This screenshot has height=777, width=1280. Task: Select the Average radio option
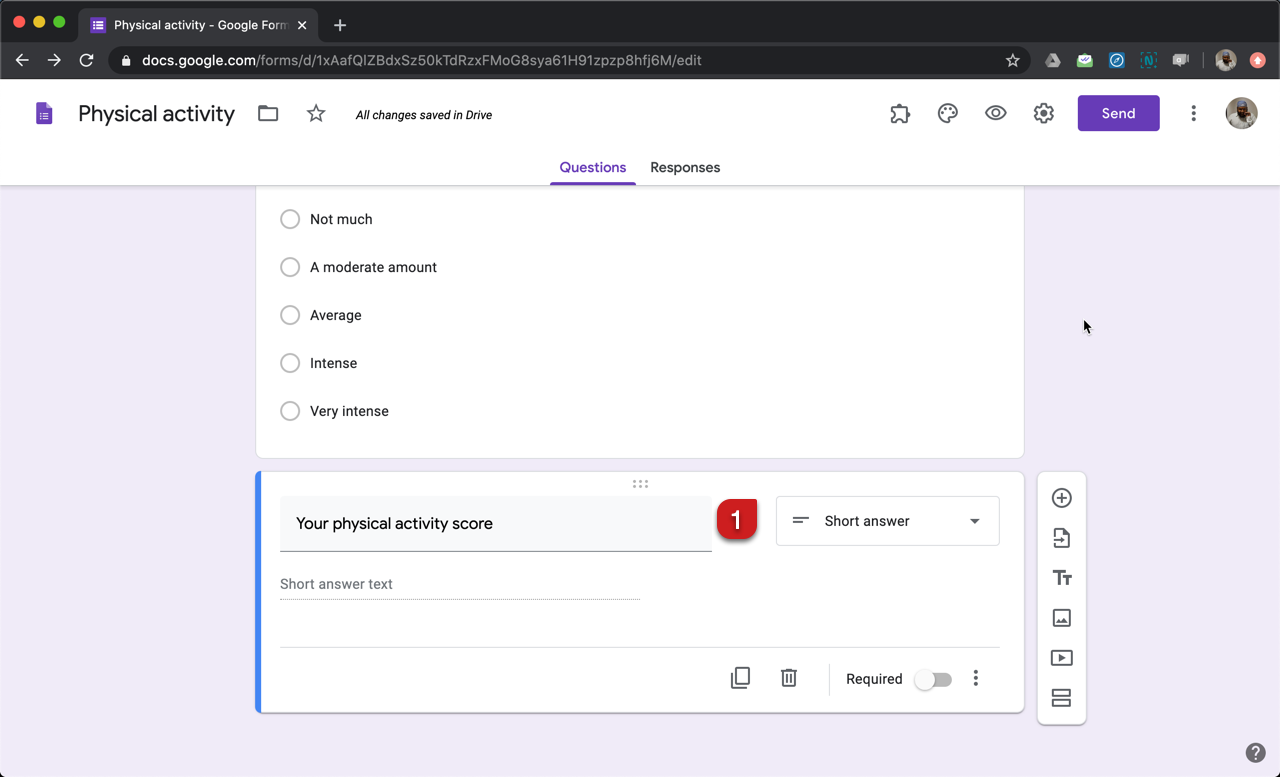click(290, 315)
